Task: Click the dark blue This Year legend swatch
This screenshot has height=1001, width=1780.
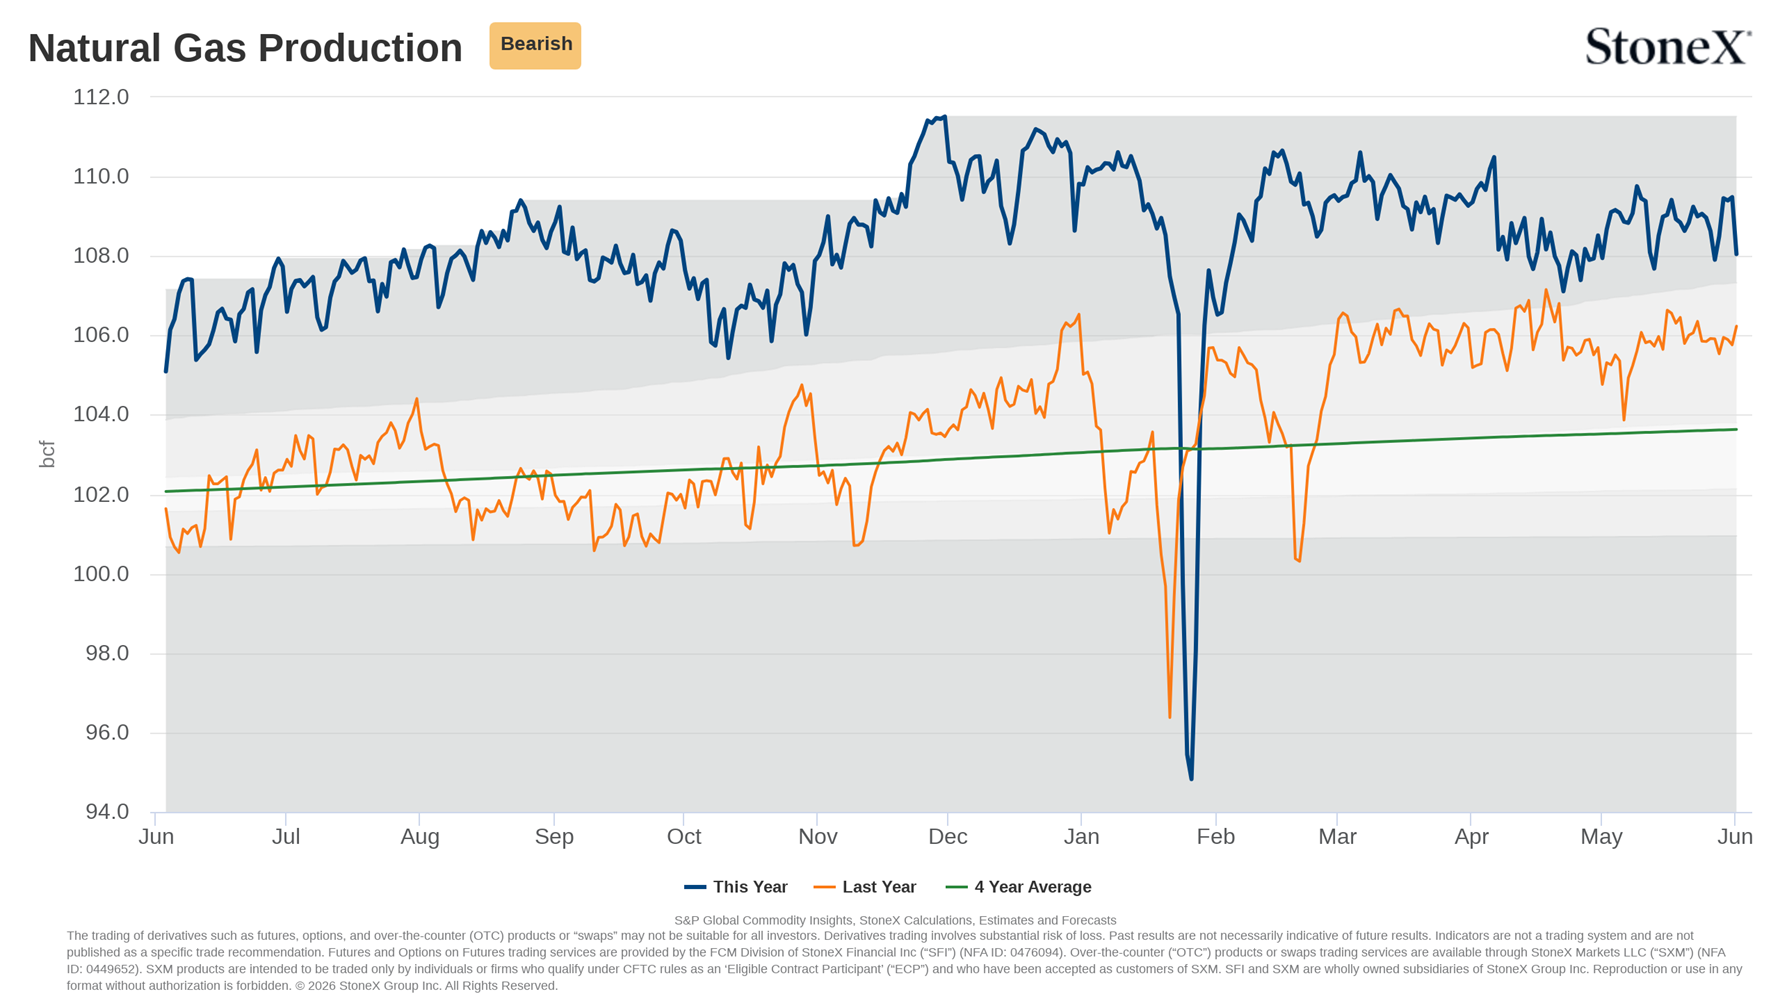Action: [695, 887]
